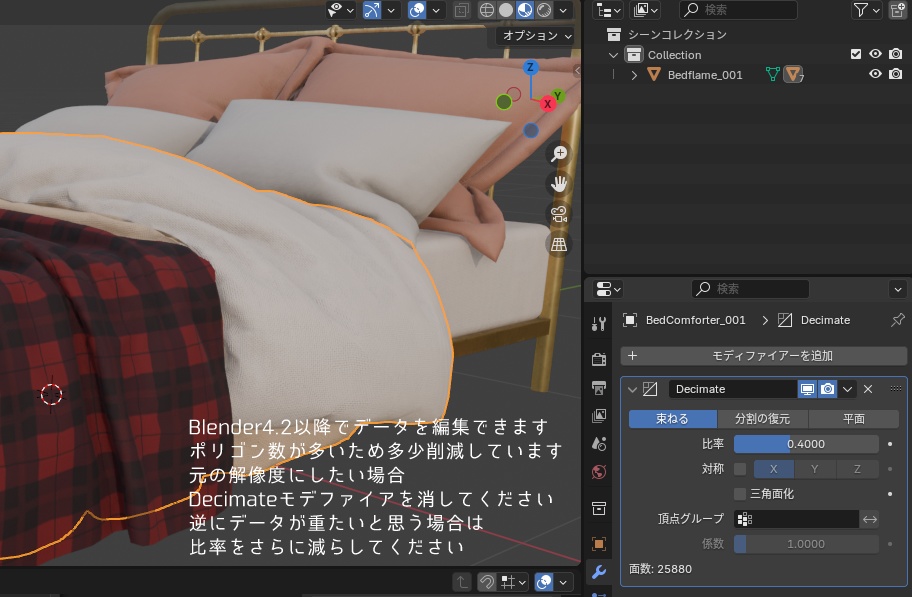The height and width of the screenshot is (597, 912).
Task: Click the zoom magnifier icon in the viewport
Action: pyautogui.click(x=558, y=152)
